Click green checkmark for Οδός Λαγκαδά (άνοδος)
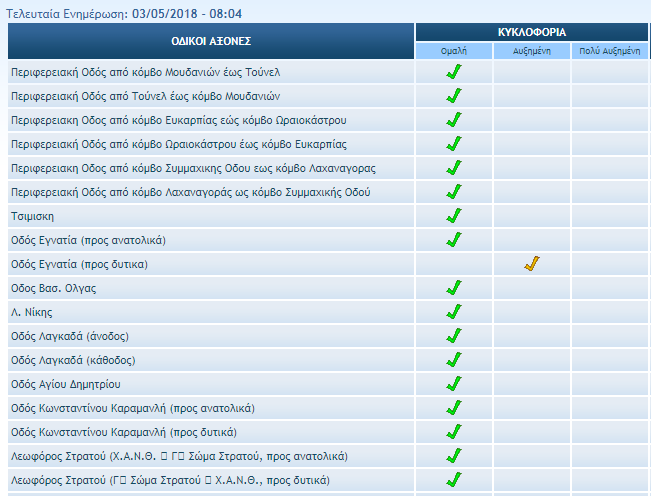Screen dimensions: 651x496 pos(454,336)
